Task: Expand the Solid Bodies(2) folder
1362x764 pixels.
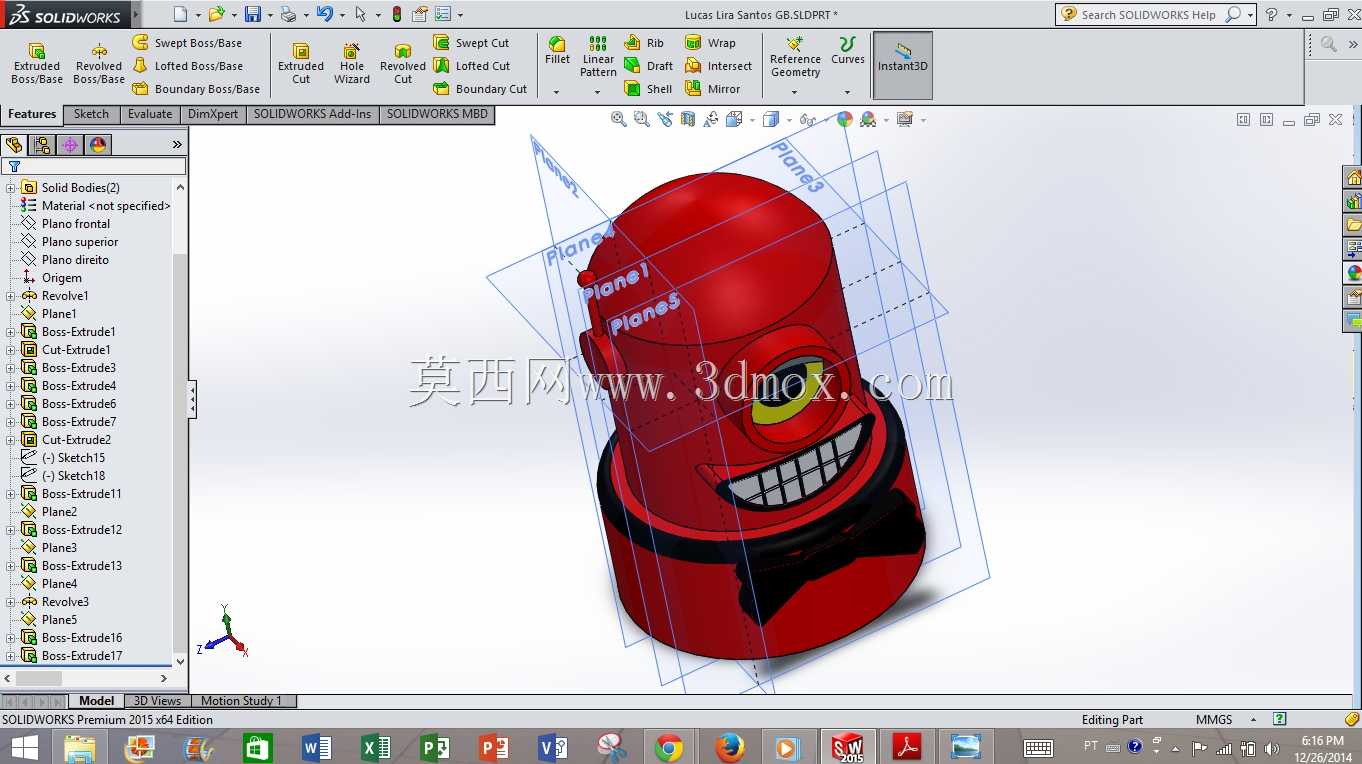Action: pos(11,188)
